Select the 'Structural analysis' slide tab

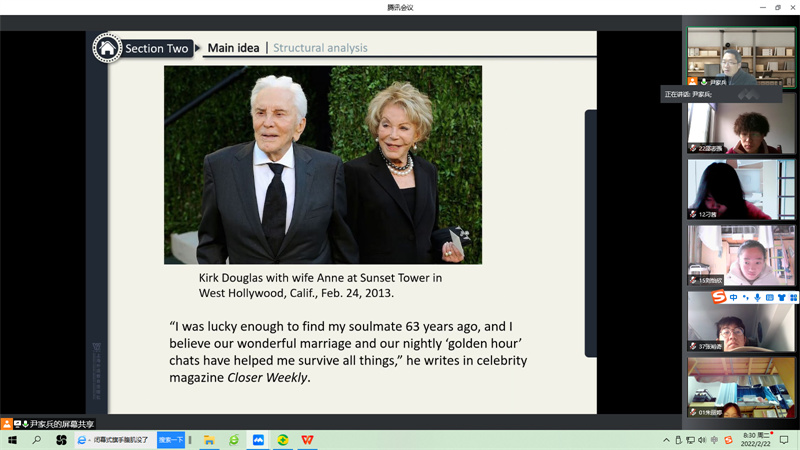coord(320,48)
